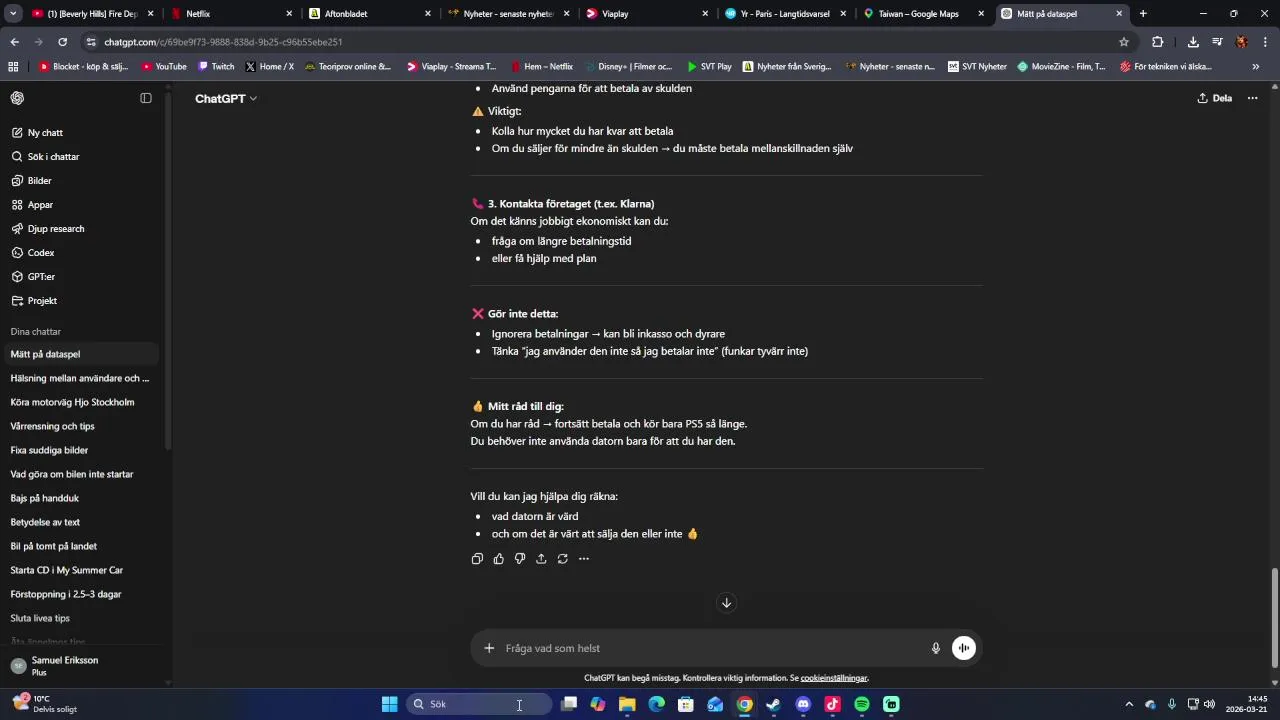1280x720 pixels.
Task: Open the media controls icon in Chrome
Action: point(1217,42)
